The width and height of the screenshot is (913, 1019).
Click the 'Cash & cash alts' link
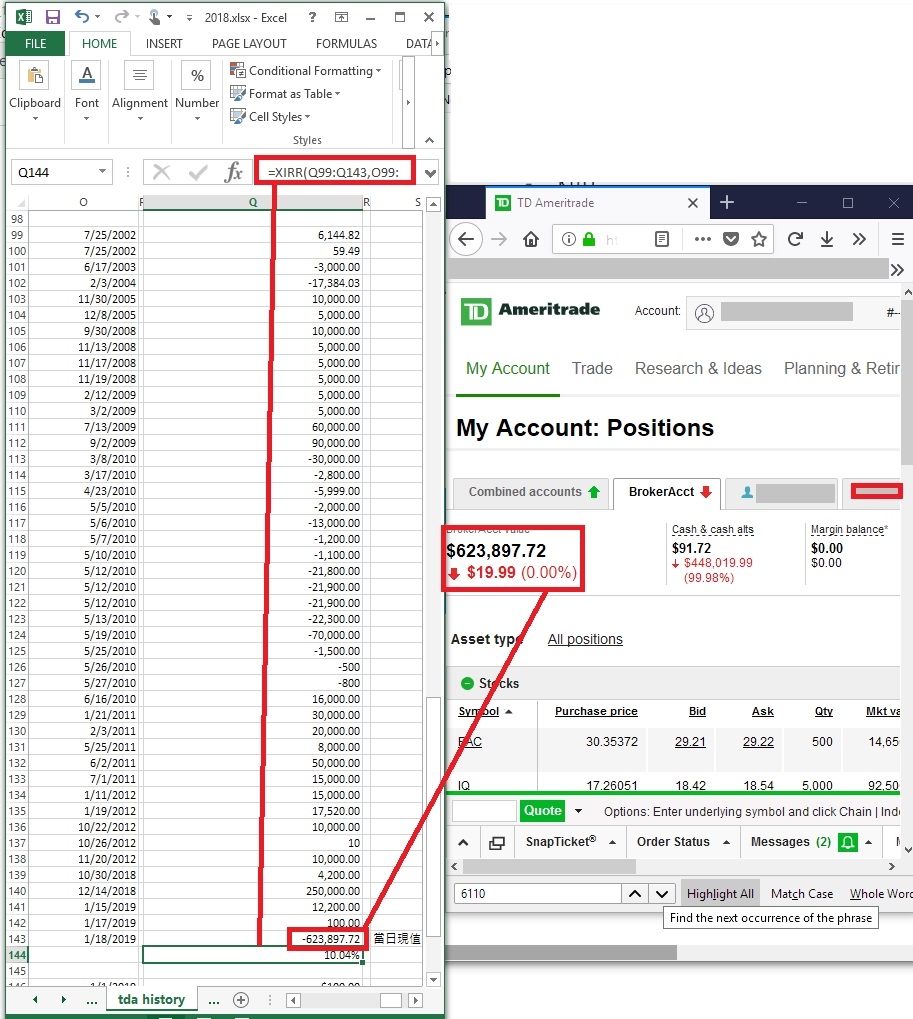coord(713,530)
